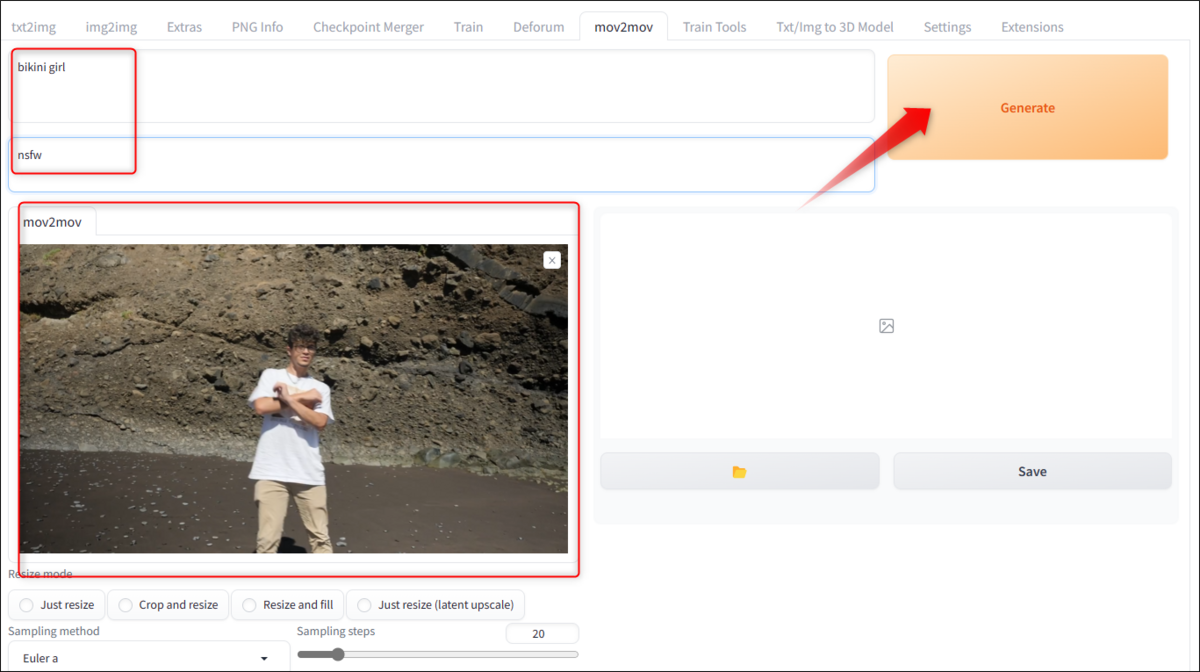Edit the negative prompt nsfw field
This screenshot has height=672, width=1200.
point(440,163)
